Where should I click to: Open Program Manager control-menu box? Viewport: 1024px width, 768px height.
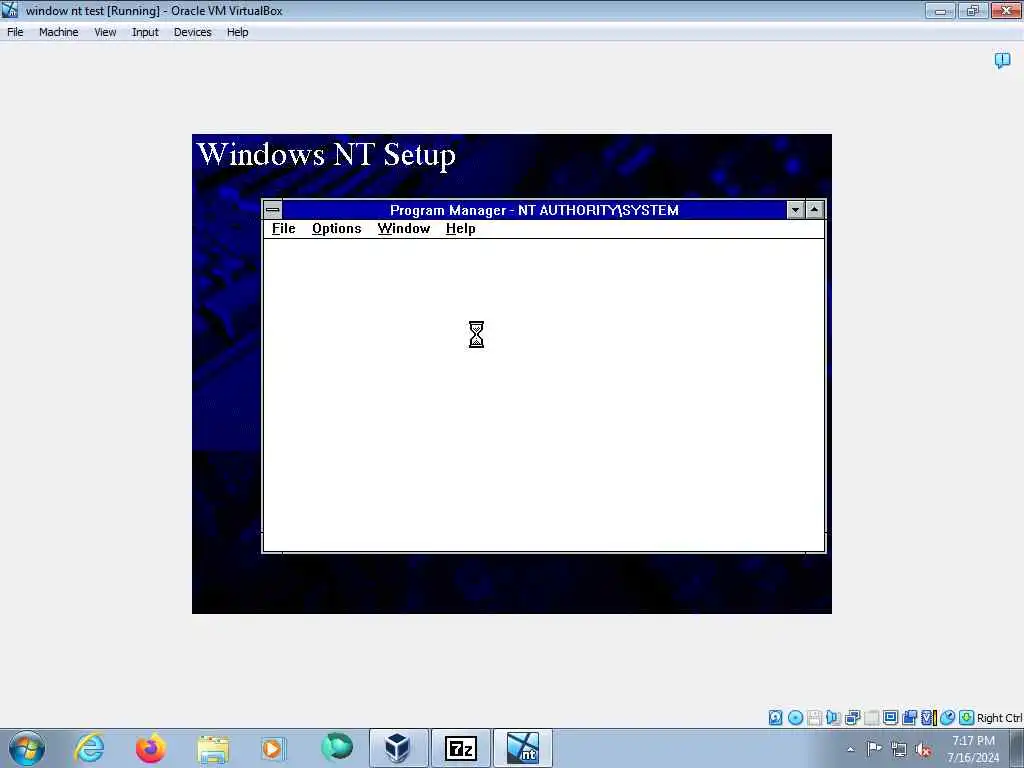point(273,210)
